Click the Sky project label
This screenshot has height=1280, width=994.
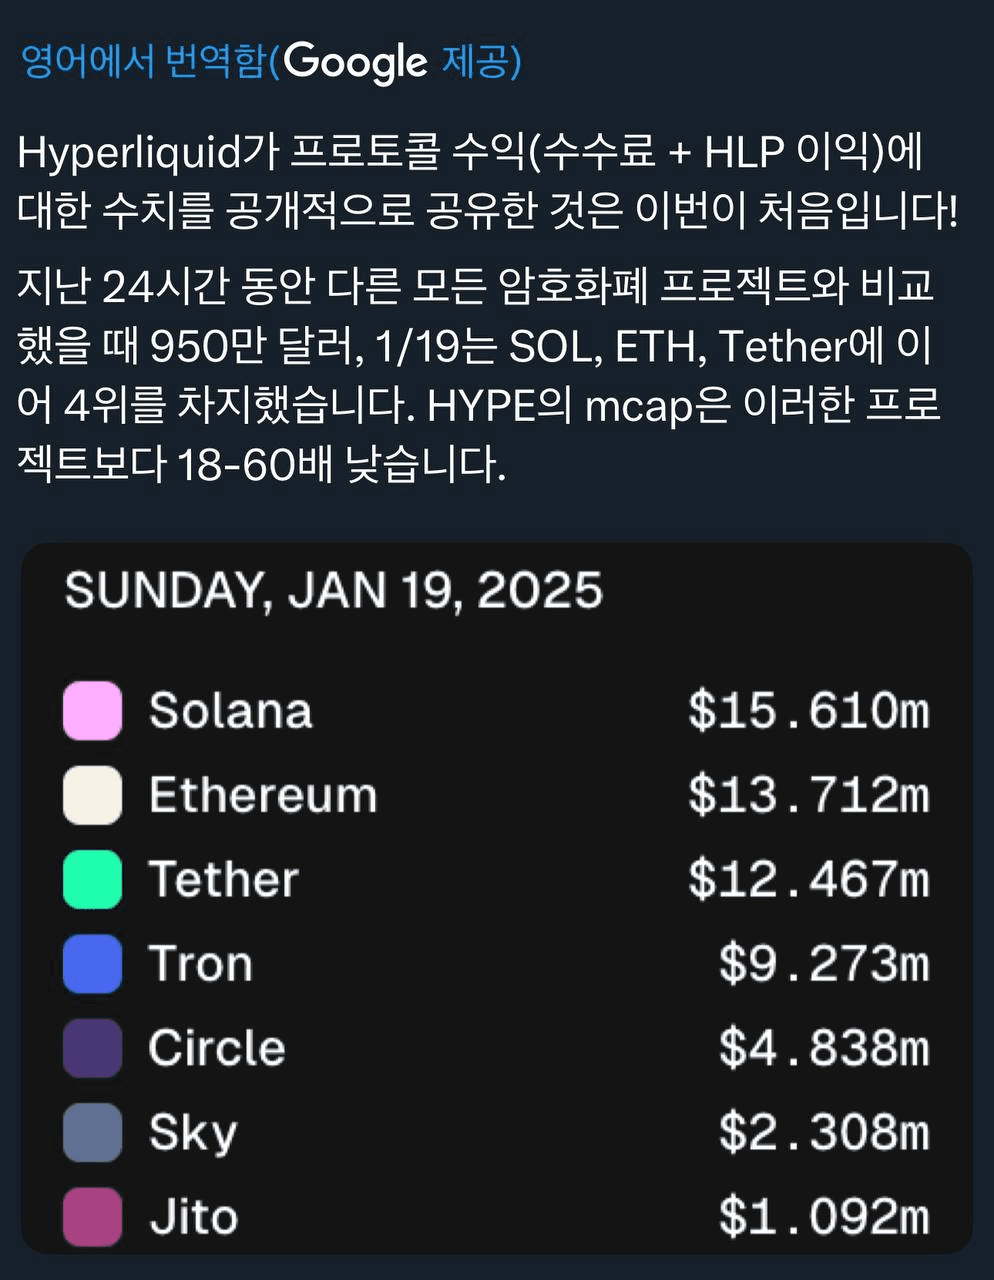pos(193,1133)
